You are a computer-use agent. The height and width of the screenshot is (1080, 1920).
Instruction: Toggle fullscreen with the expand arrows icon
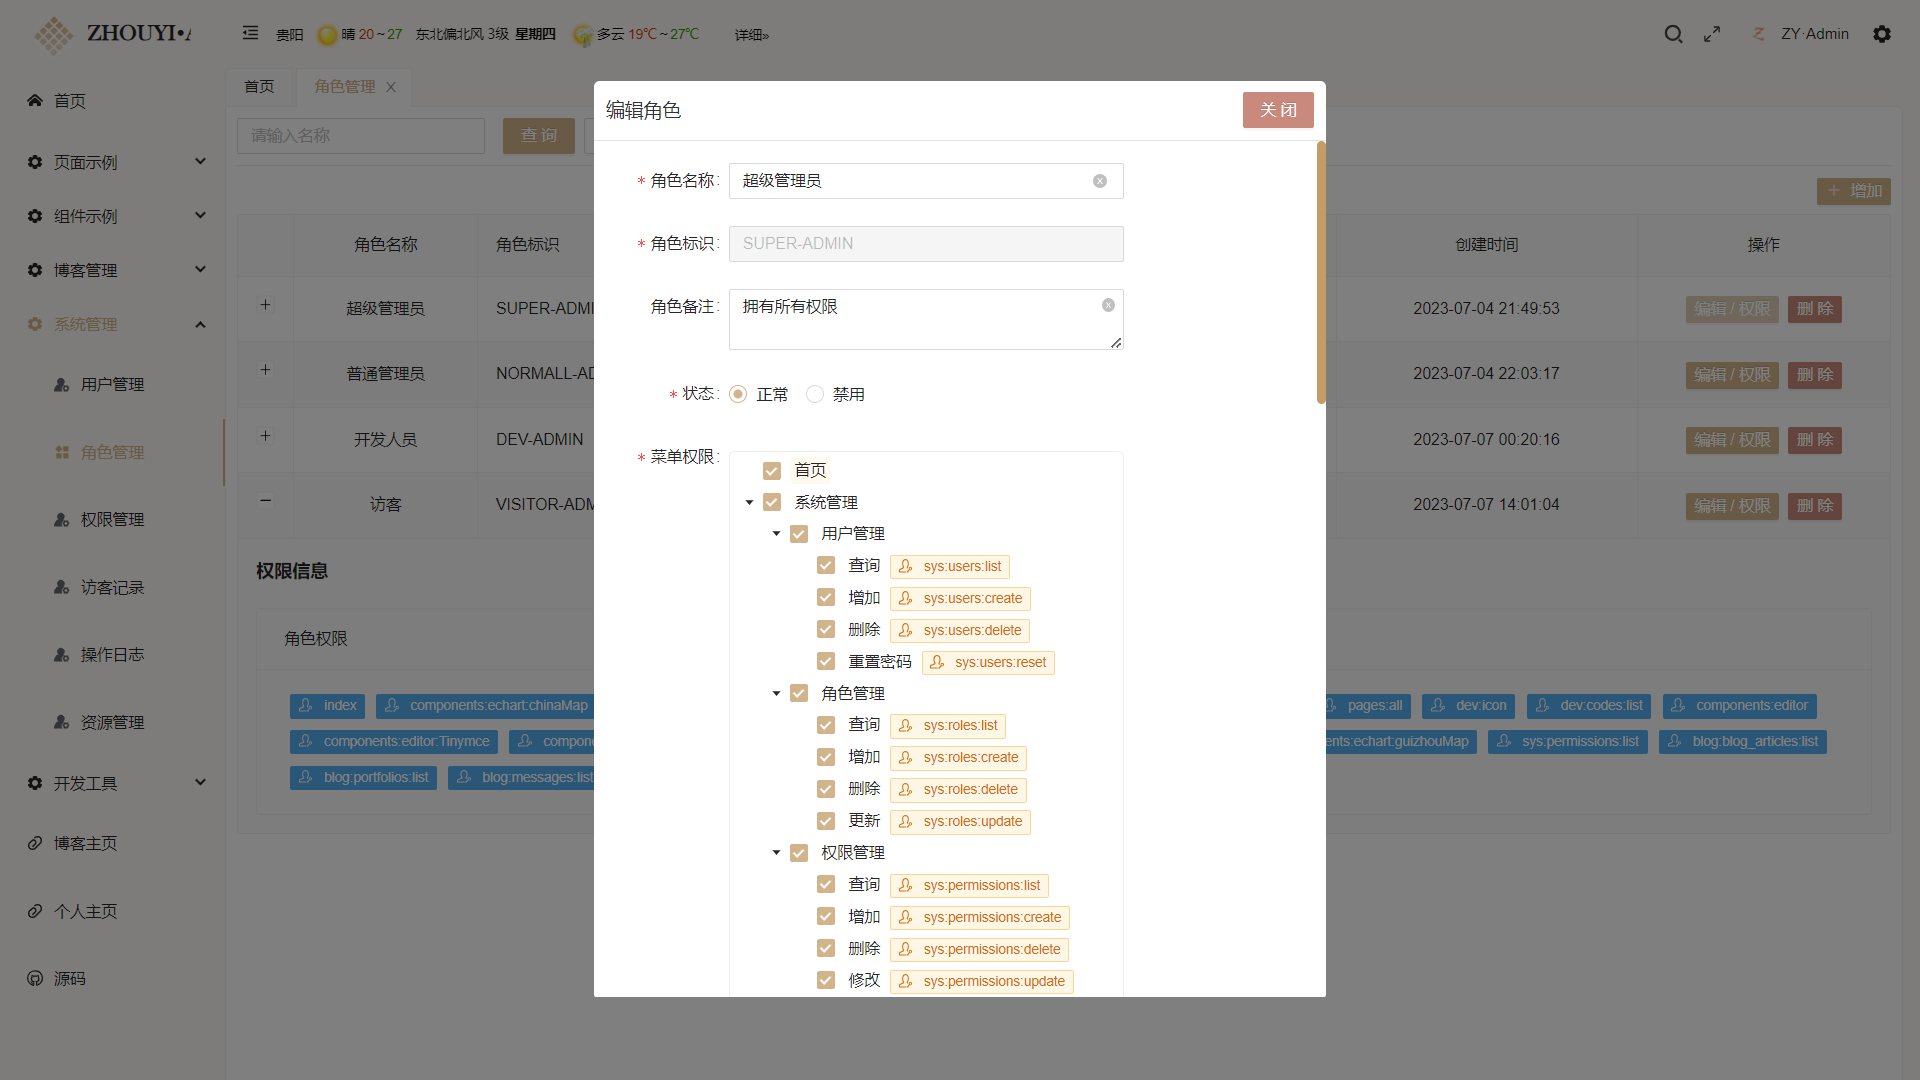pyautogui.click(x=1712, y=34)
